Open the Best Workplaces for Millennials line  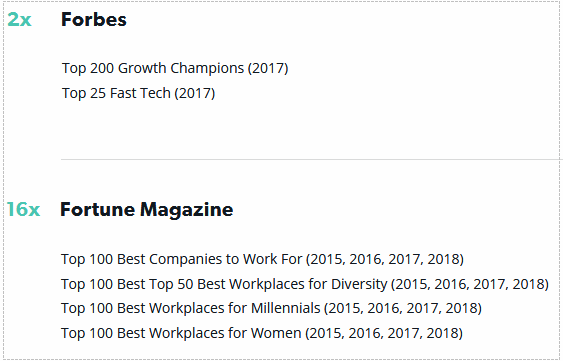point(271,308)
